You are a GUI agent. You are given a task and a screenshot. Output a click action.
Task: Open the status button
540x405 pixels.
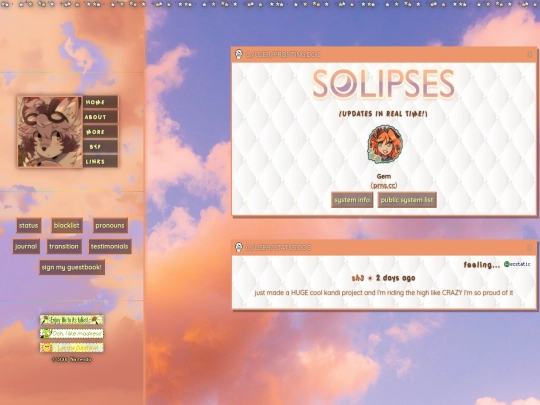[x=29, y=226]
